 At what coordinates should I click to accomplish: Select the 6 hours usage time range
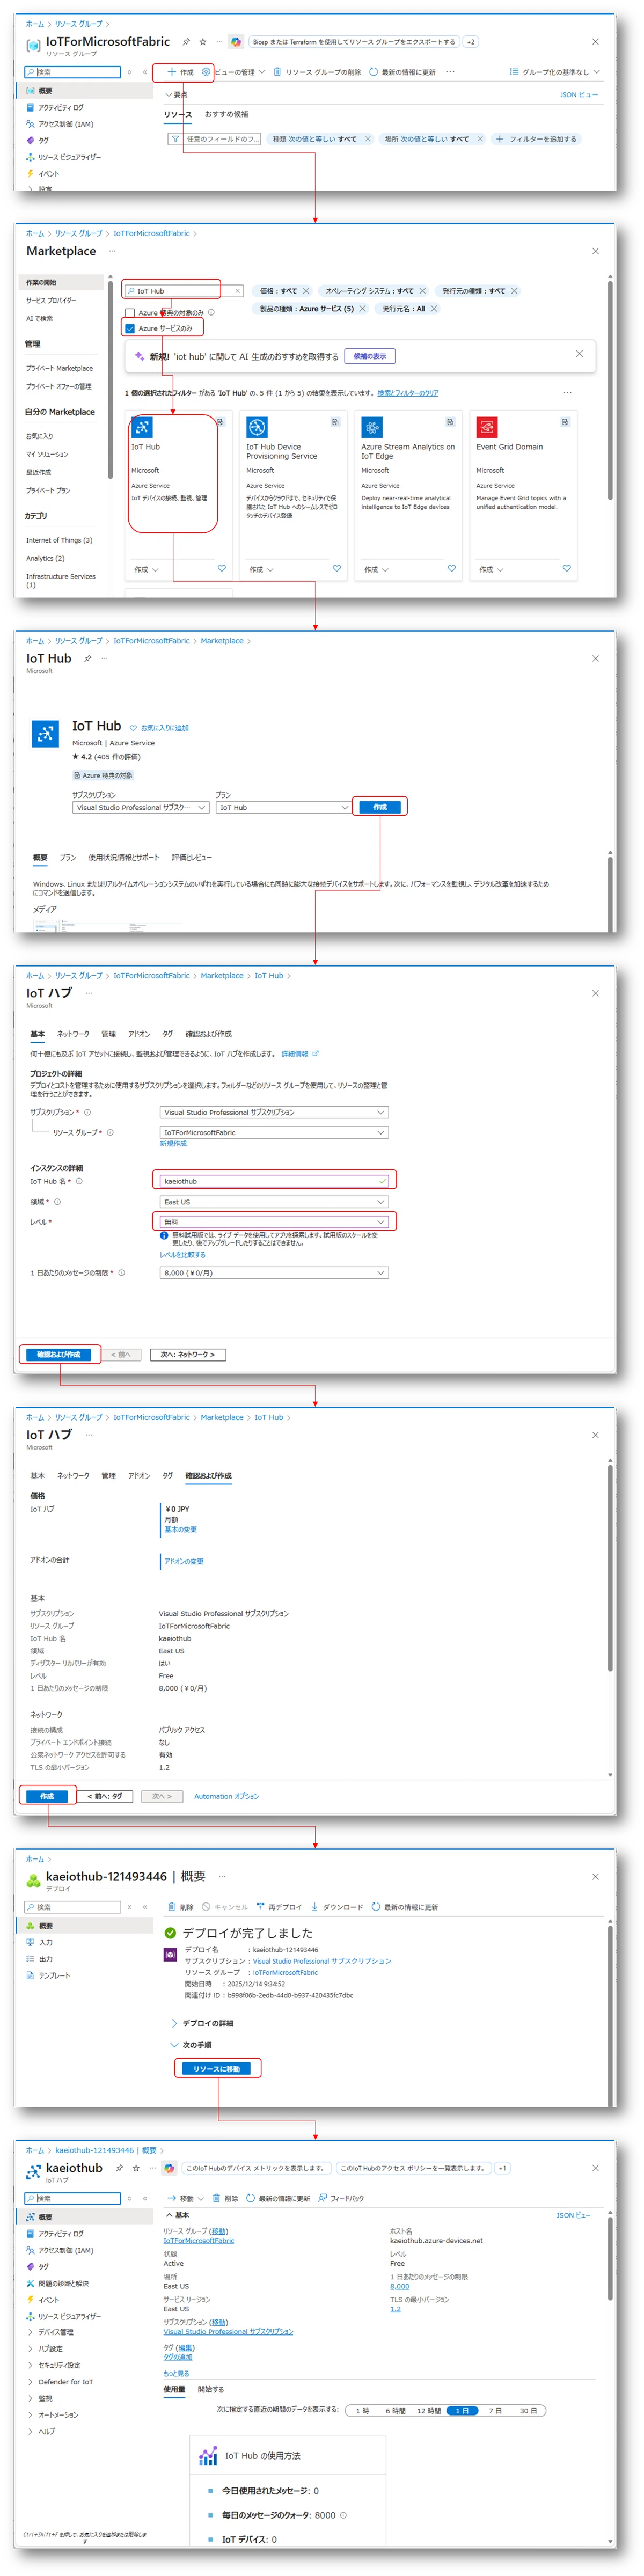click(396, 2410)
